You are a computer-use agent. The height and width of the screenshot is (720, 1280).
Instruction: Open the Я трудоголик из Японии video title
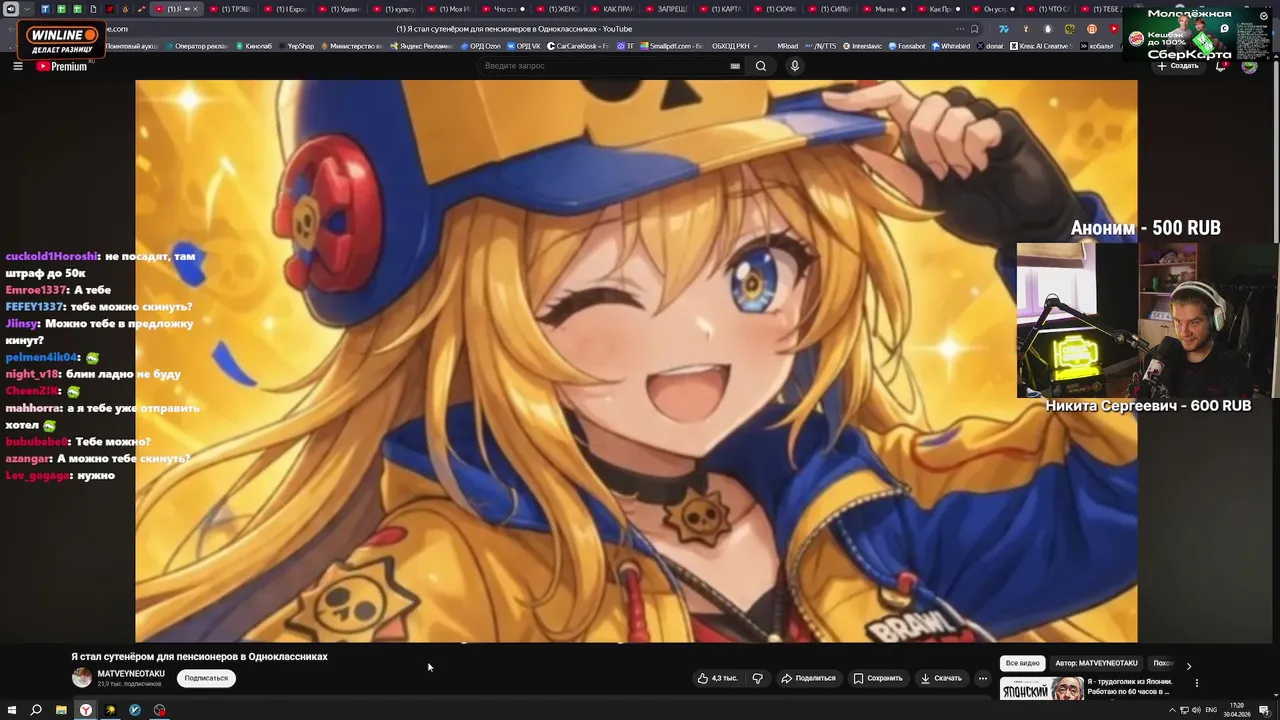[1128, 686]
